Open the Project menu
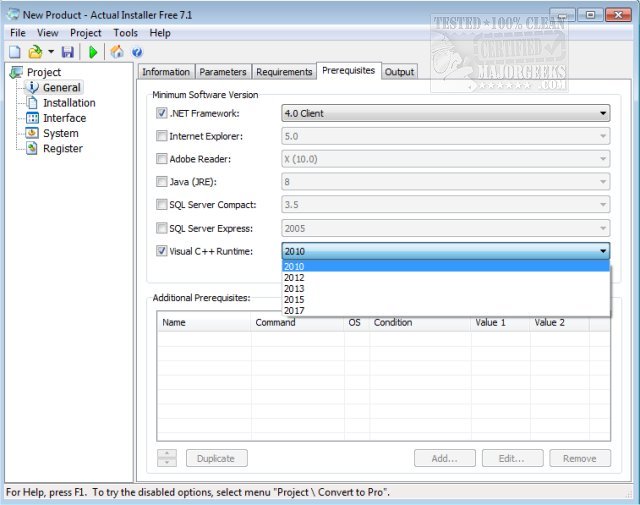 click(85, 33)
